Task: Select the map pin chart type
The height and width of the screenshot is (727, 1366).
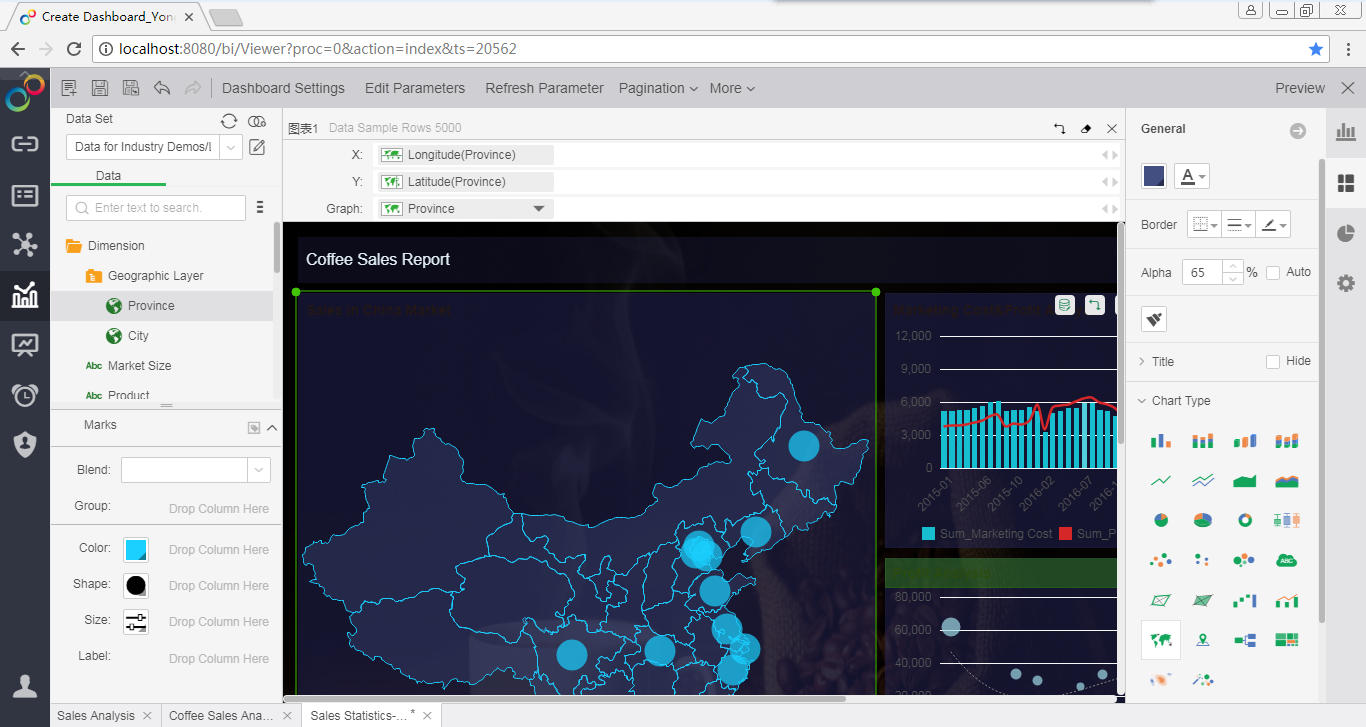Action: click(1203, 640)
